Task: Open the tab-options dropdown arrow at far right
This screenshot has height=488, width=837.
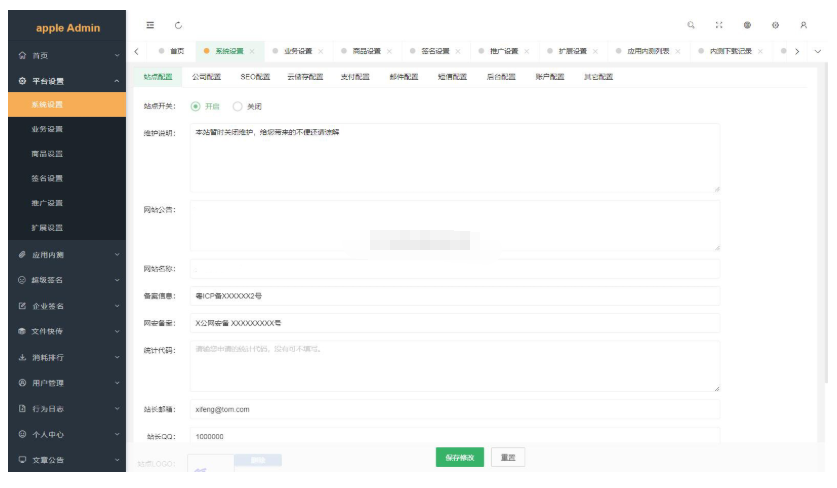Action: pyautogui.click(x=818, y=51)
